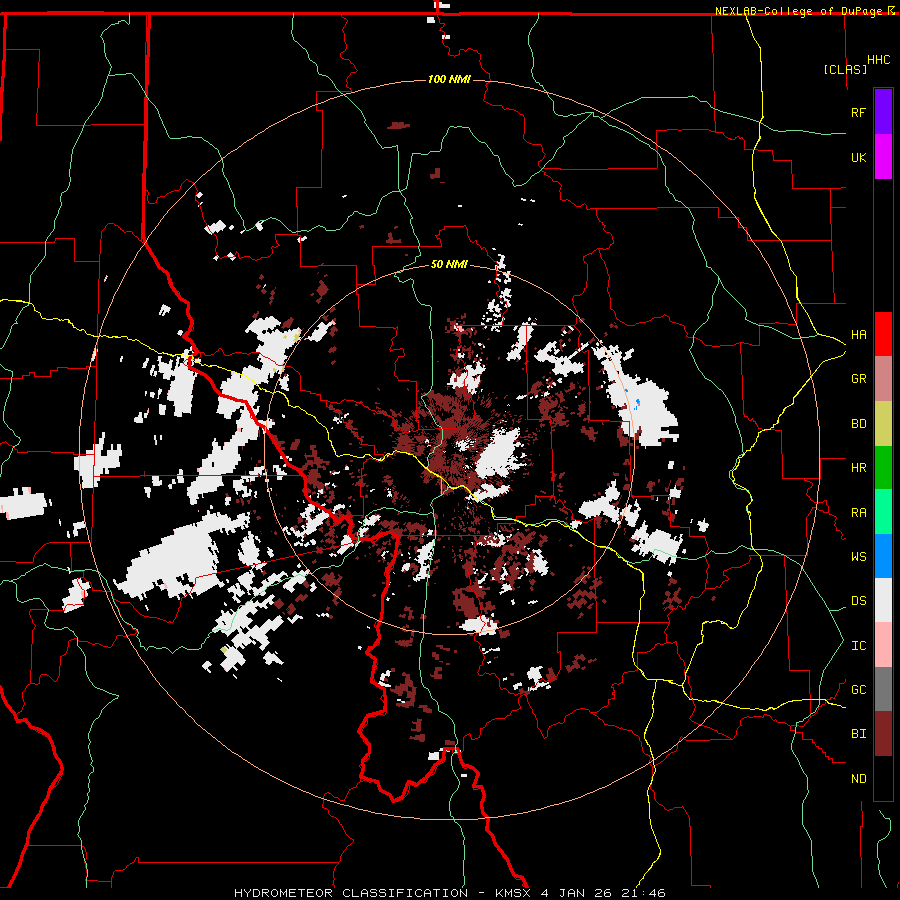Image resolution: width=900 pixels, height=900 pixels.
Task: Select the GC gray legend swatch
Action: [883, 689]
